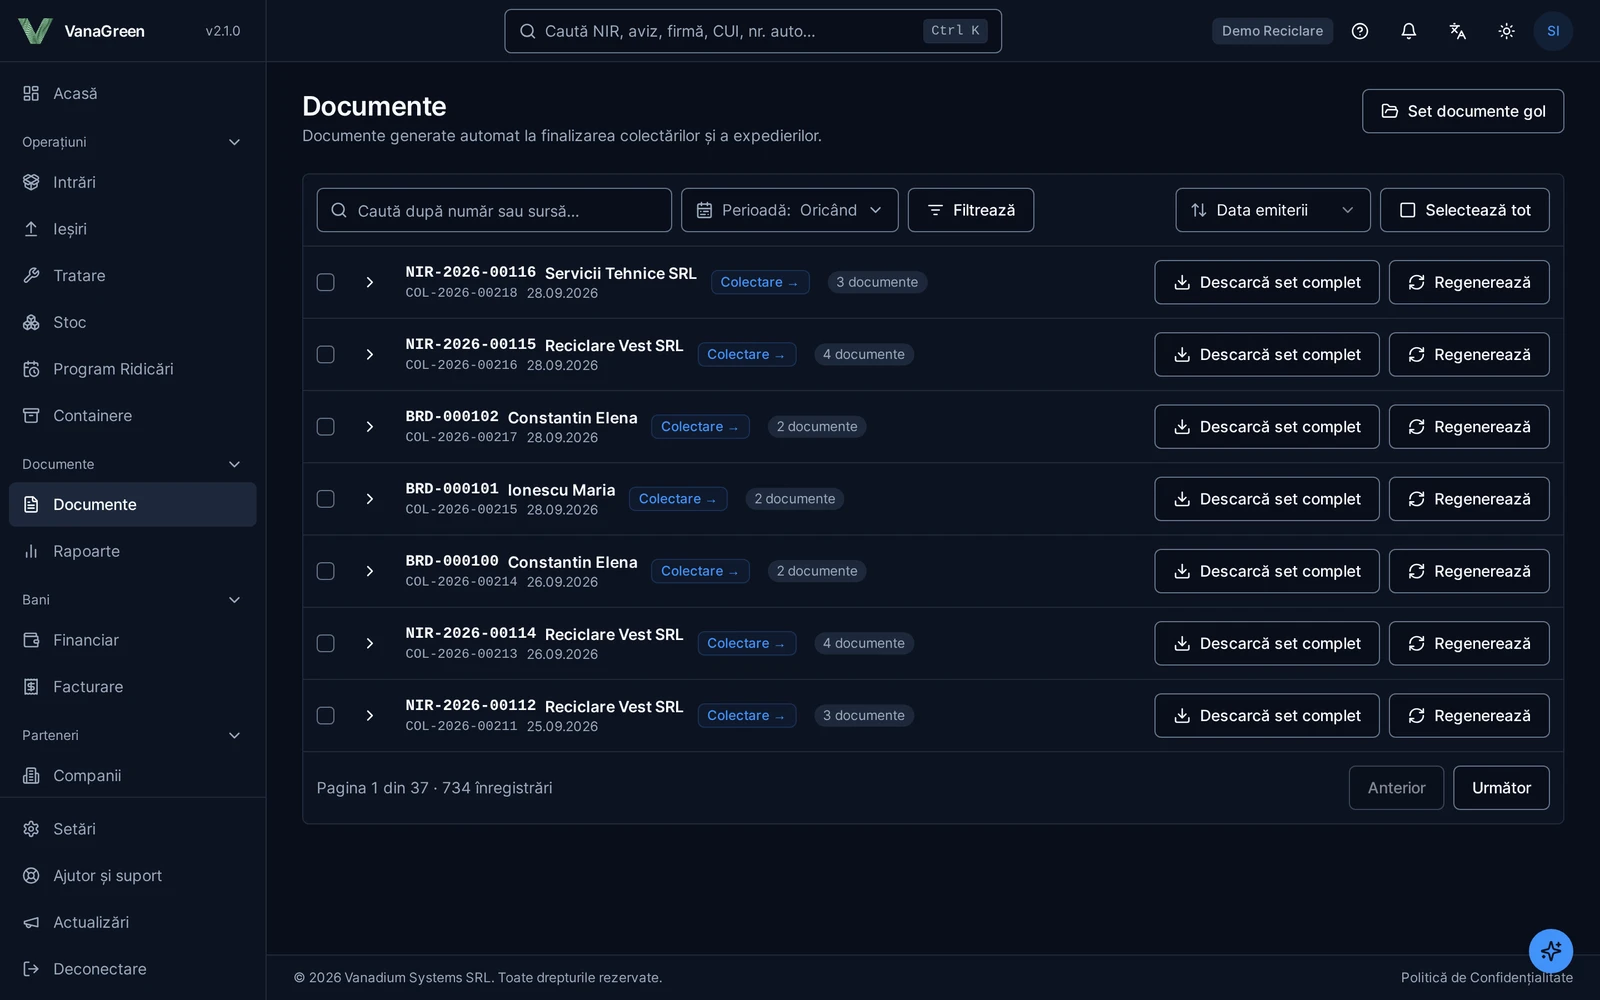Check the BRD-000101 row checkbox
Screen dimensions: 1600x1000
326,499
